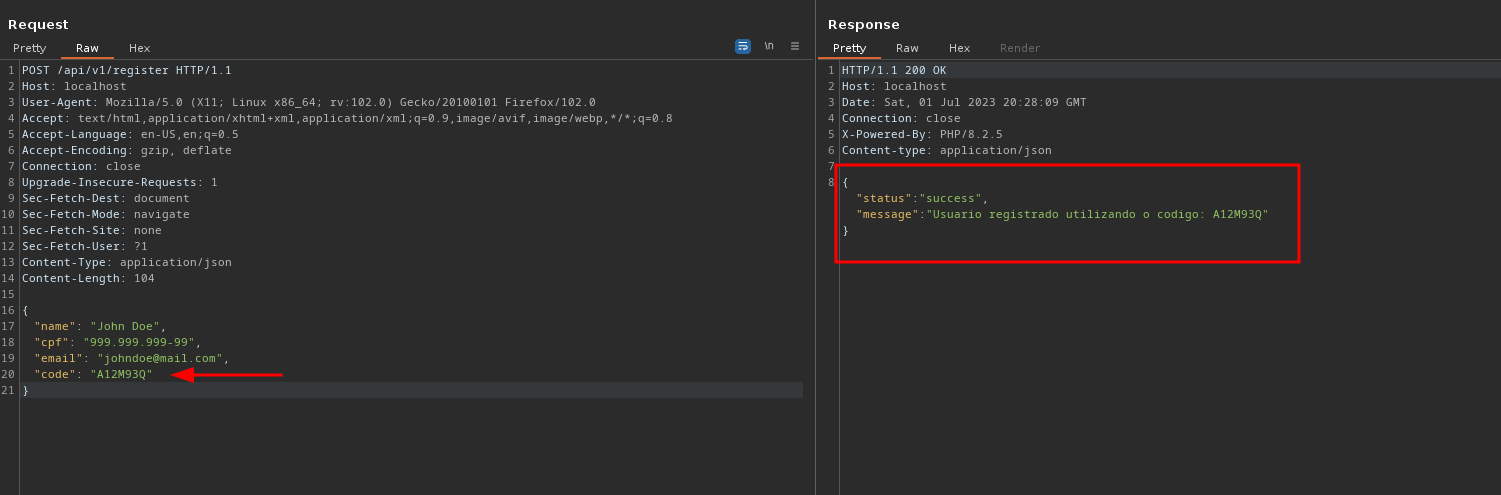
Task: Open the Hex tab in Response
Action: (959, 48)
